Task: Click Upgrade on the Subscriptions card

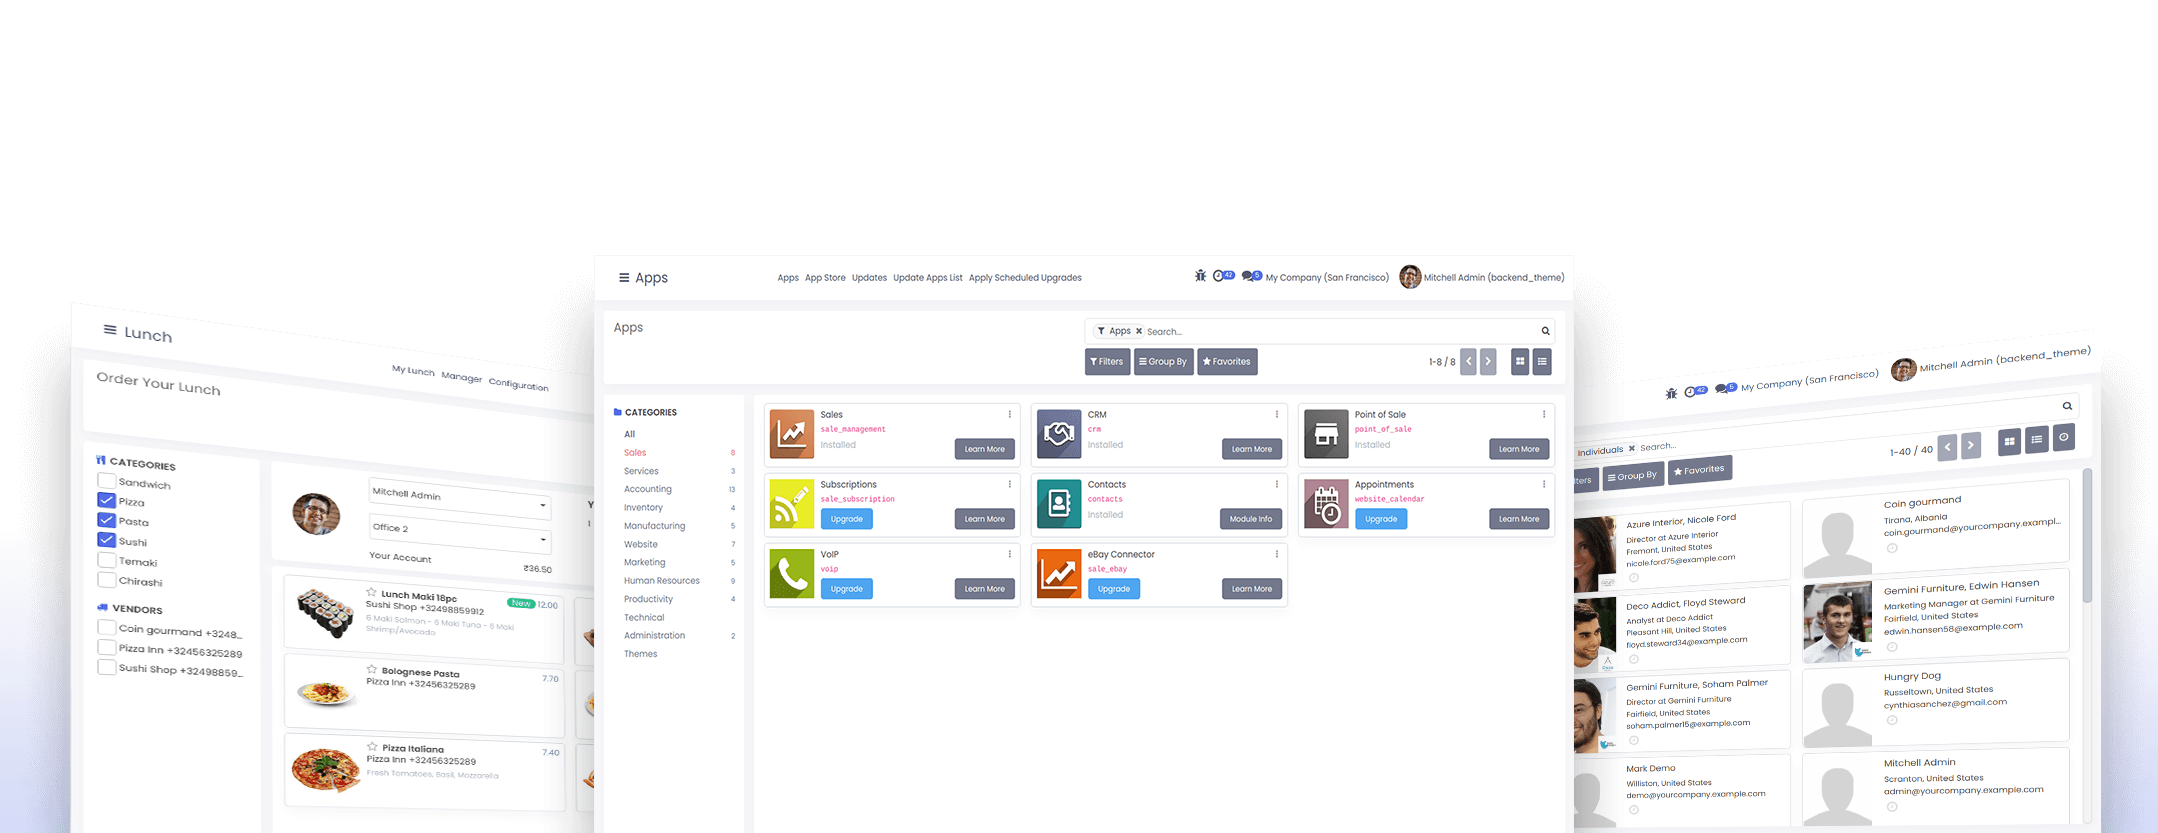Action: click(x=846, y=519)
